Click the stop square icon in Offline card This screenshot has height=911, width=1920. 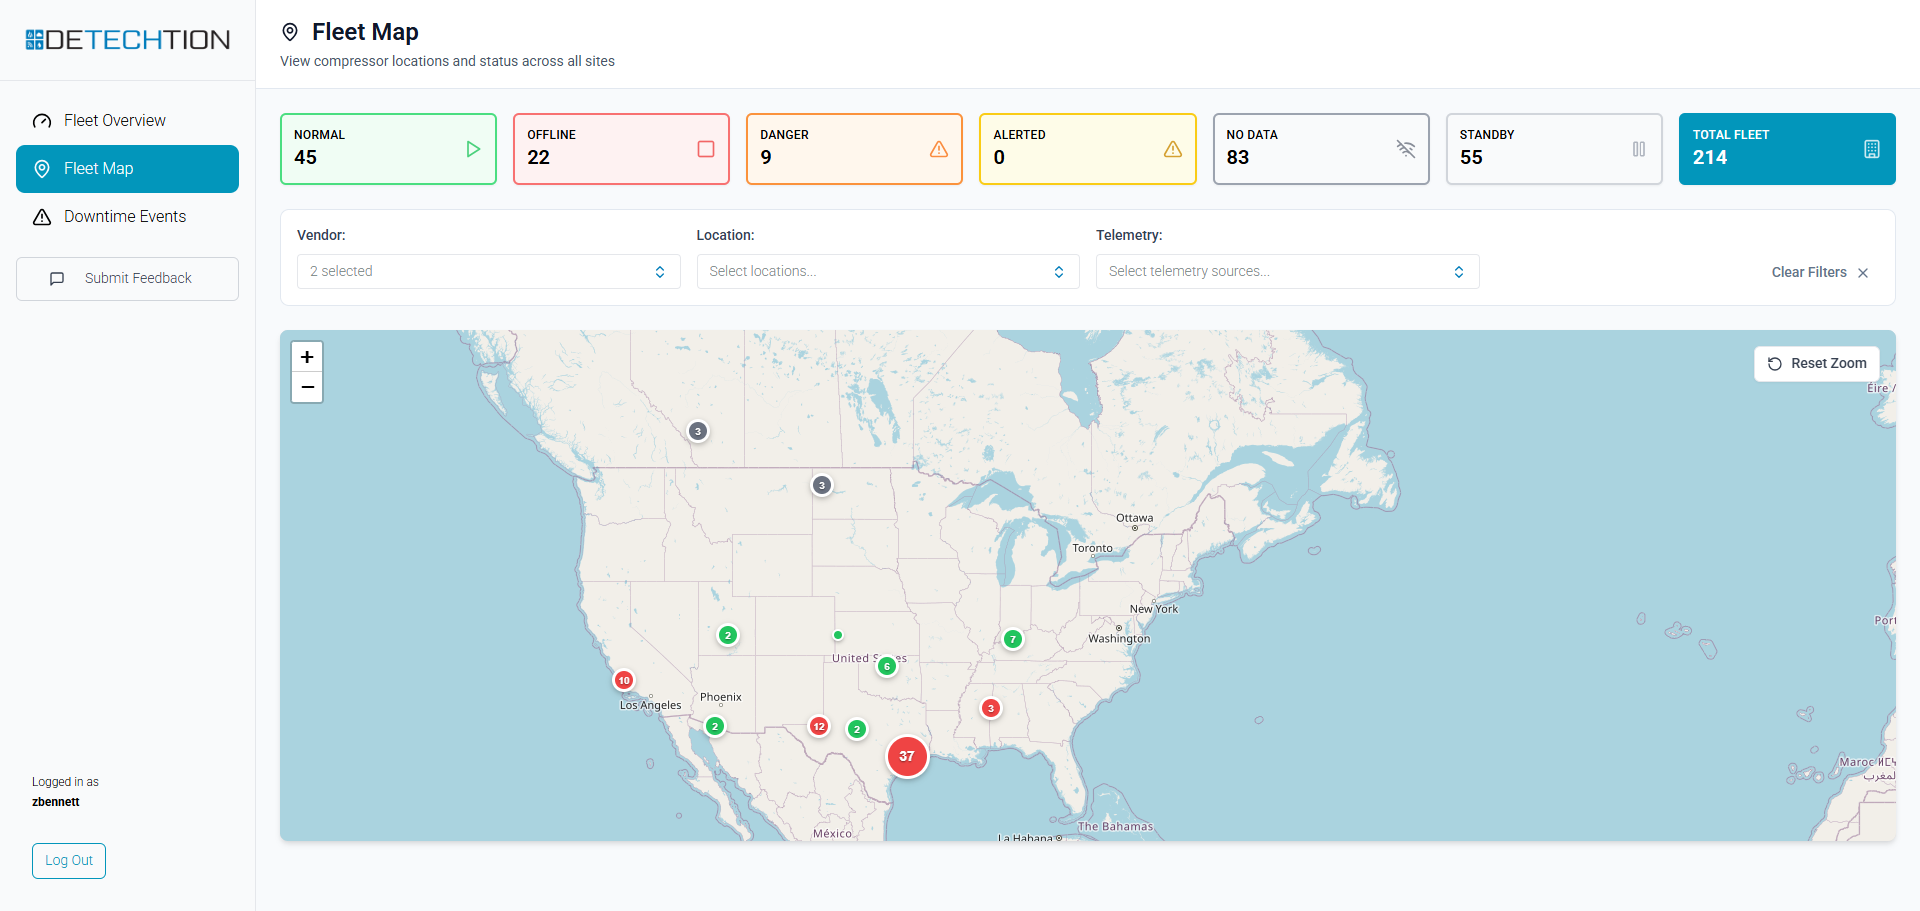[706, 149]
